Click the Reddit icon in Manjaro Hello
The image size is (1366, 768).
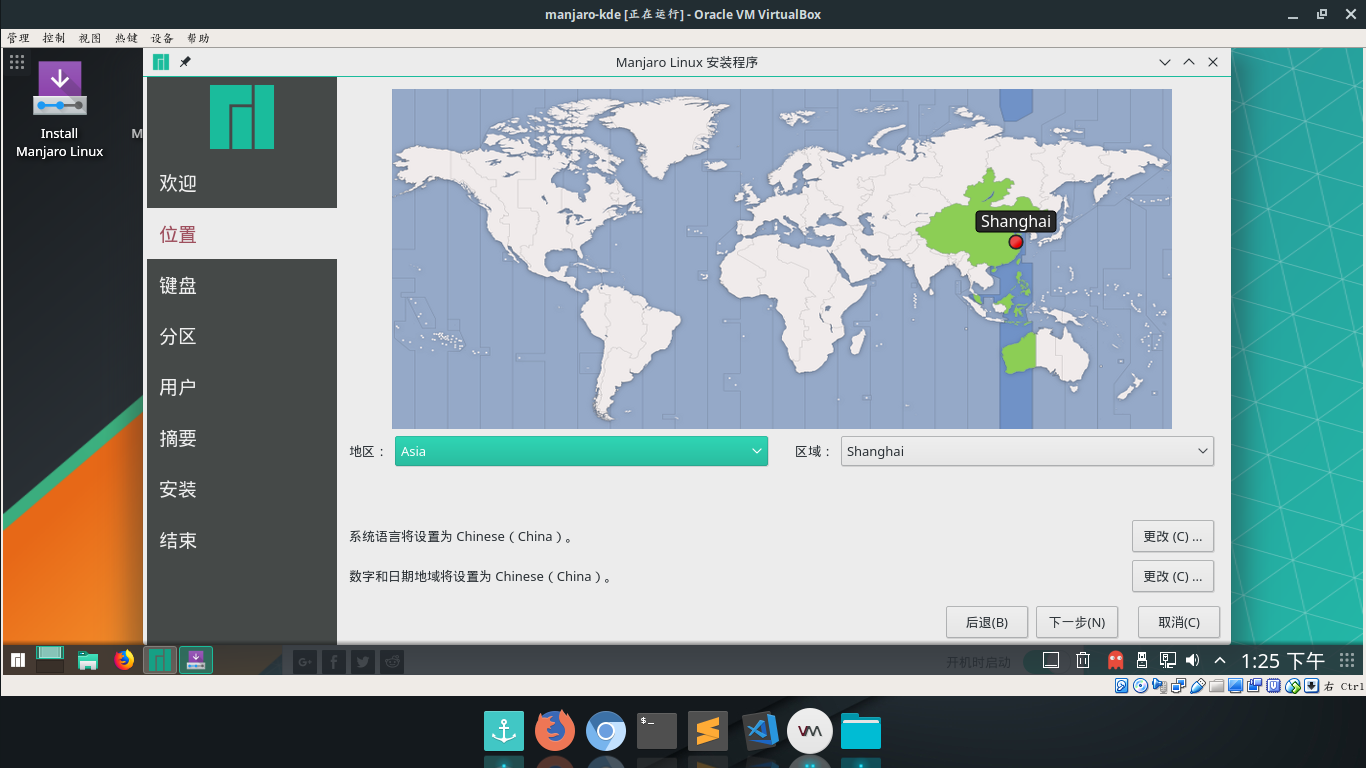392,661
